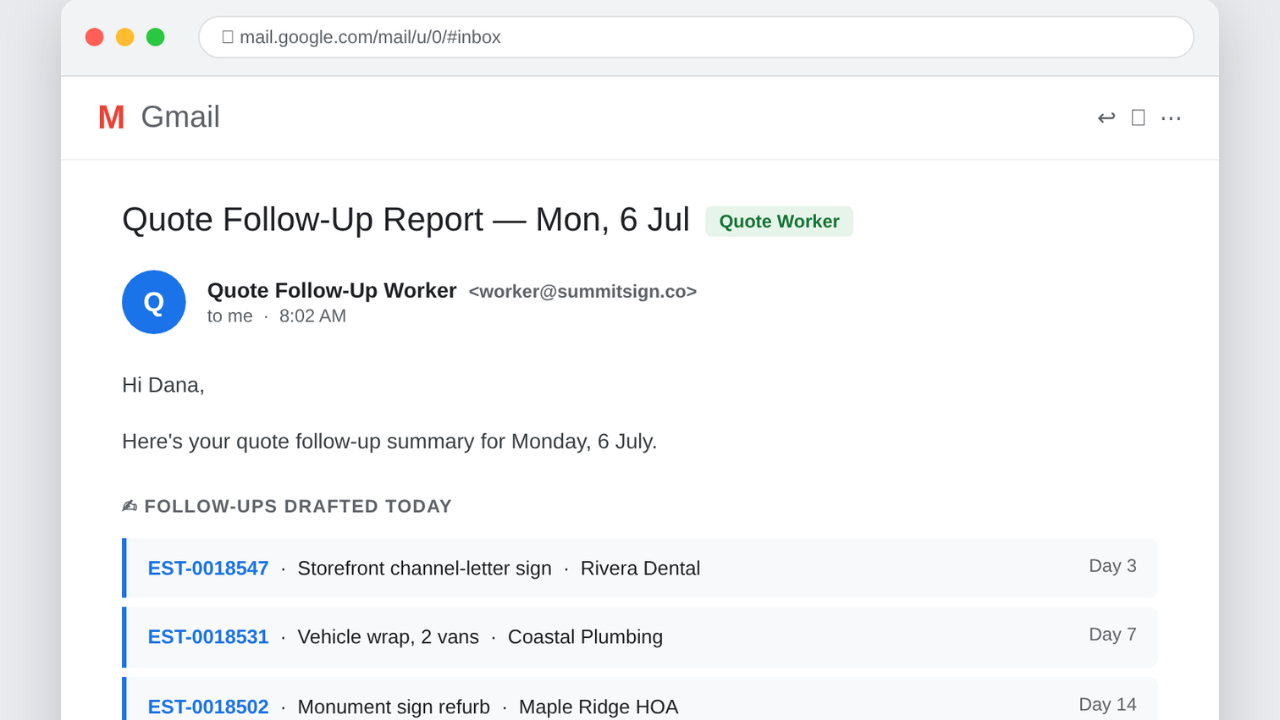Select the Coastal Plumbing vehicle wrap row
The width and height of the screenshot is (1280, 720).
click(640, 637)
